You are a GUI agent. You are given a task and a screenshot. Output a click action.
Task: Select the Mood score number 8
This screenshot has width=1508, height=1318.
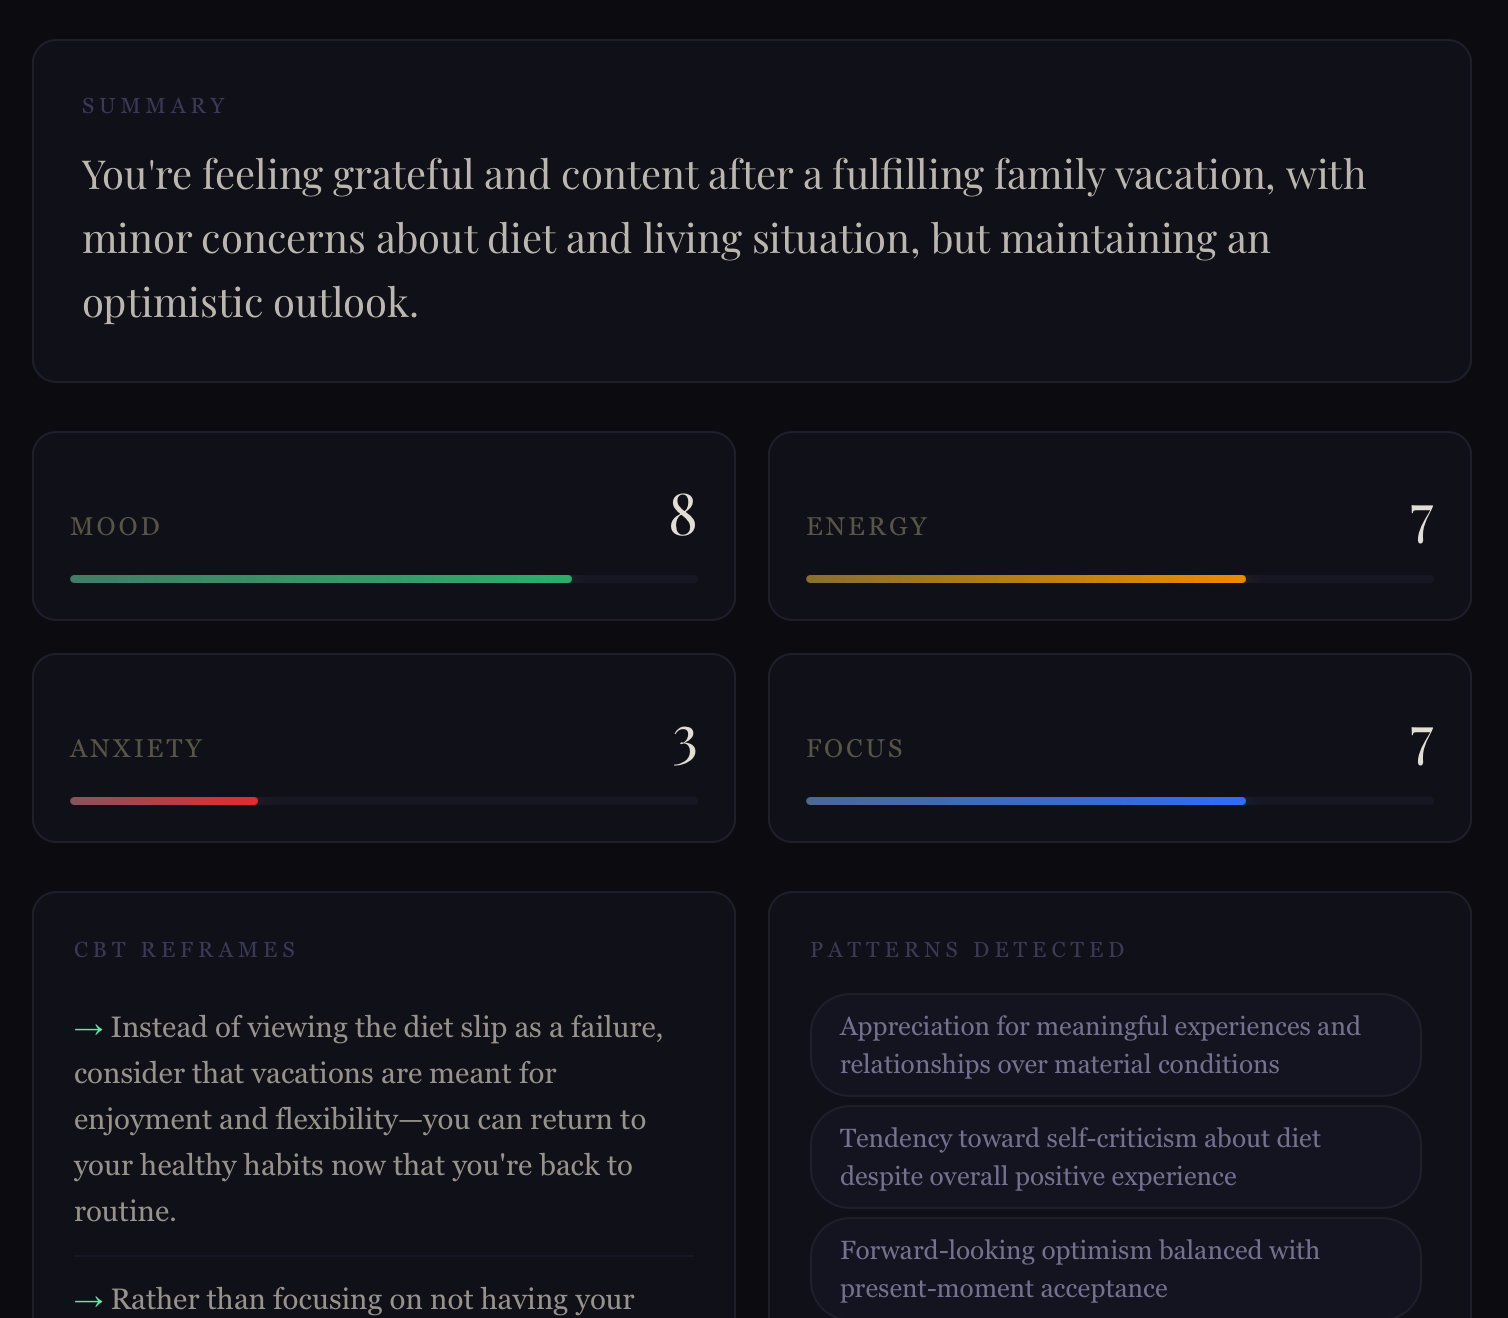coord(683,516)
